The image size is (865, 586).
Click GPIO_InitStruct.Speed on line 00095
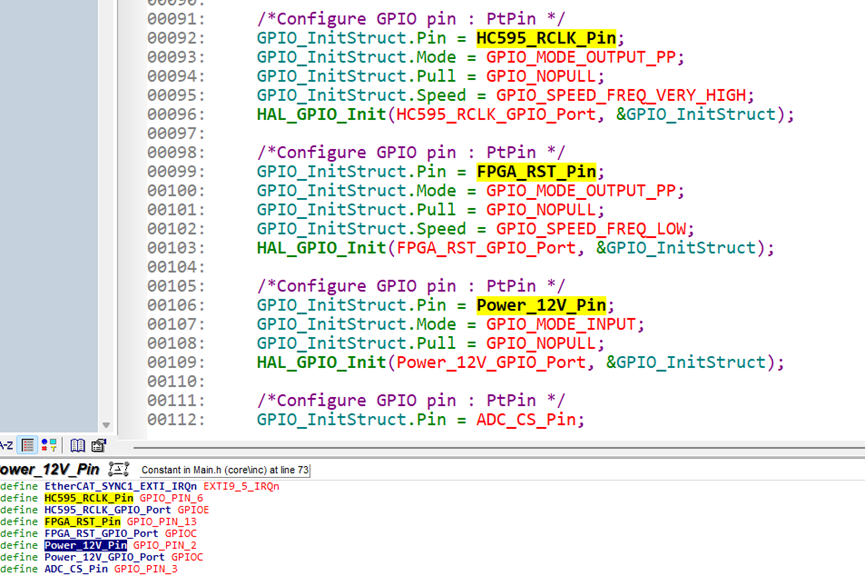point(361,95)
